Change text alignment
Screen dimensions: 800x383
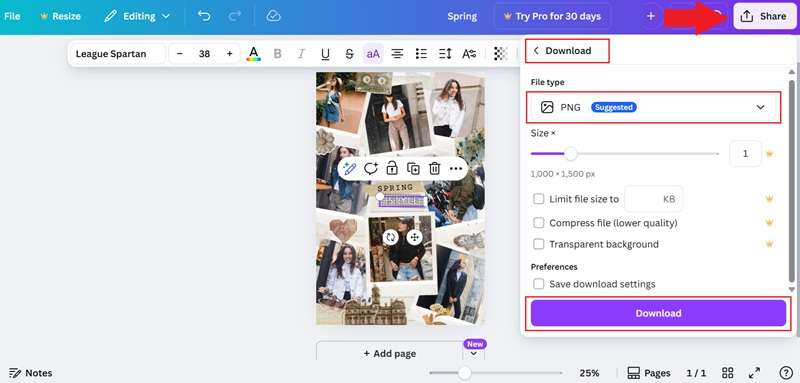pos(397,54)
